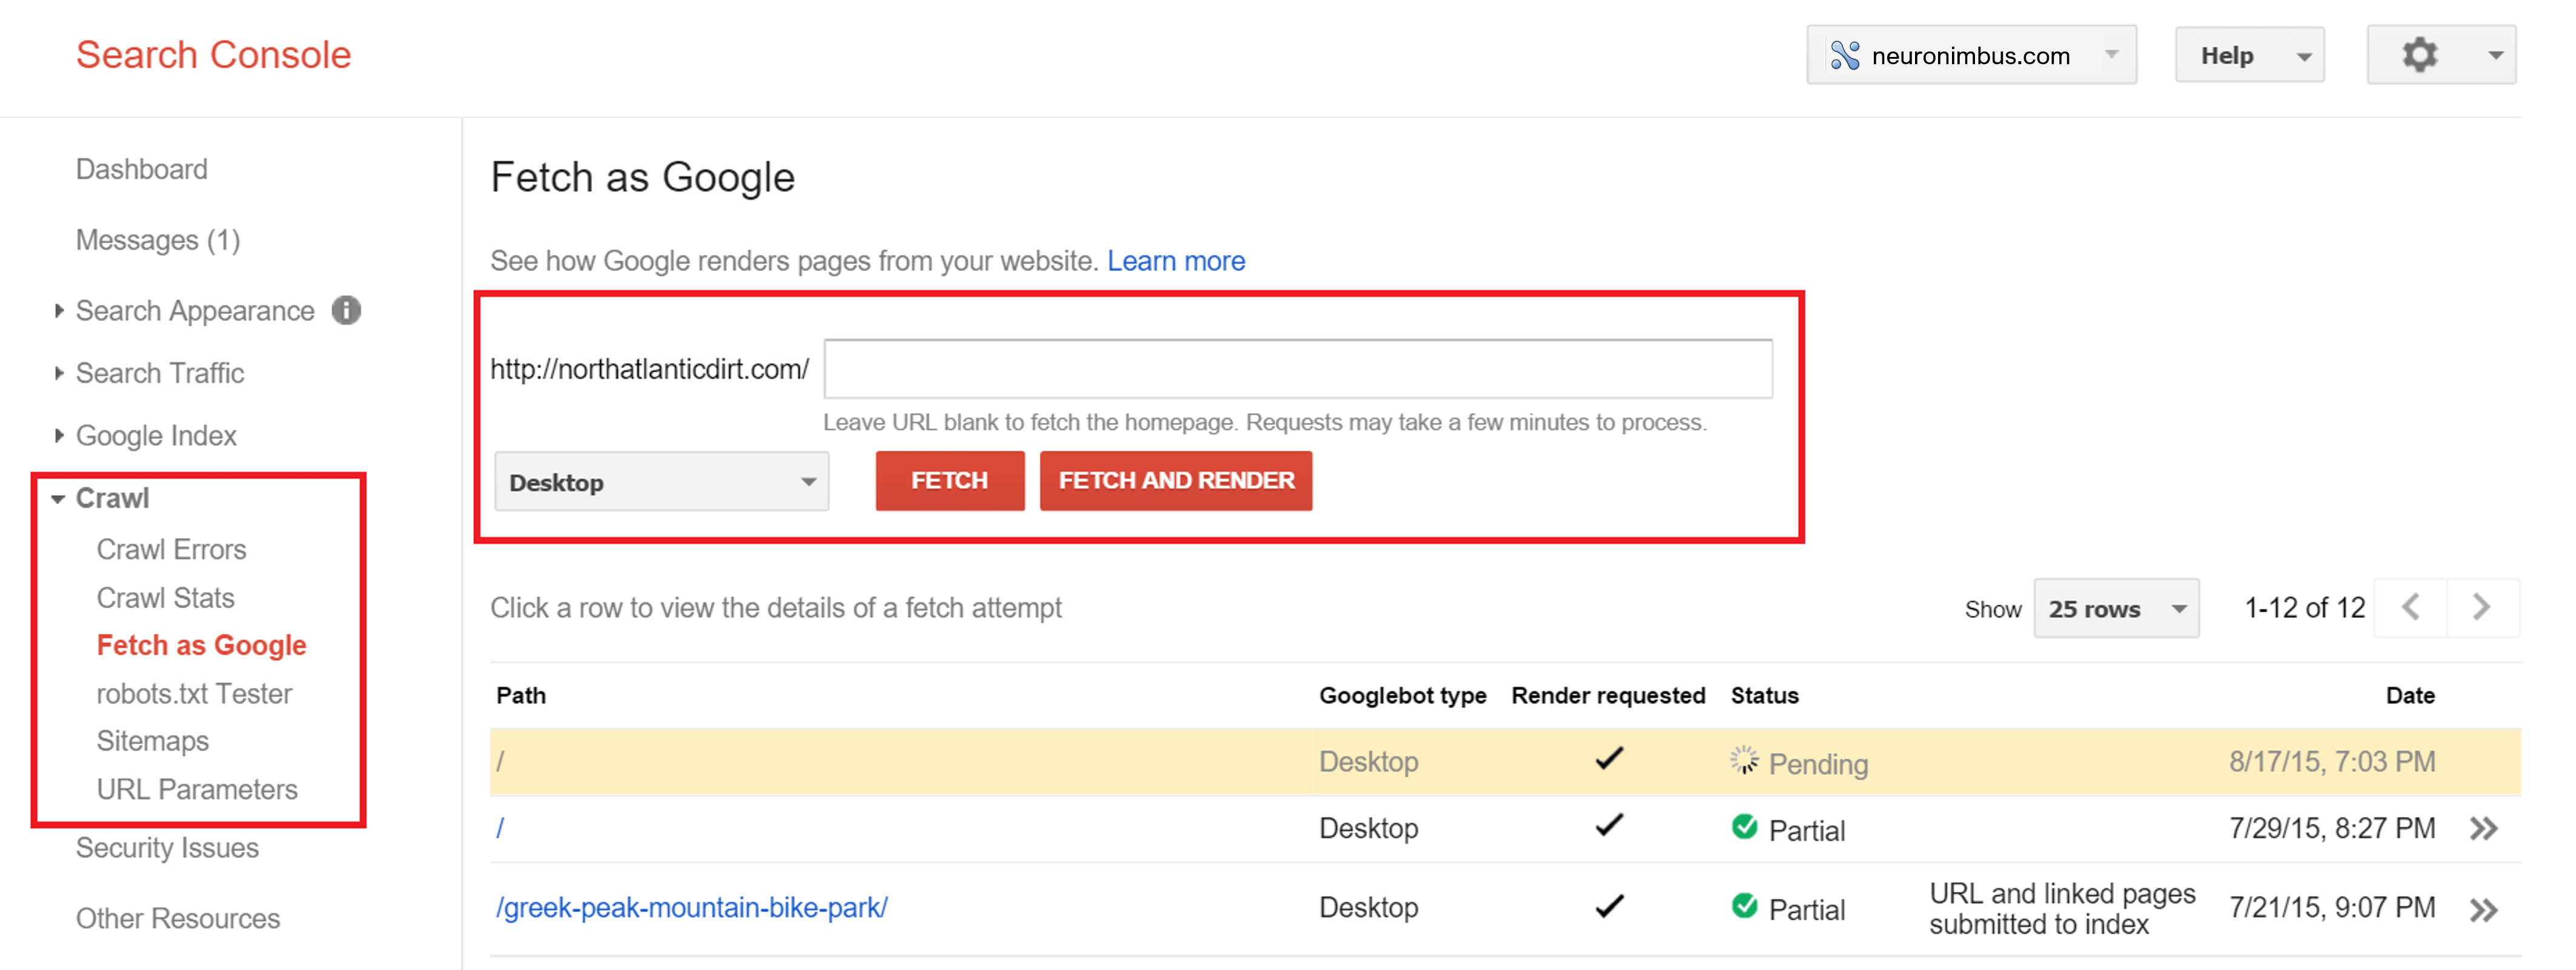Click the Path column header
This screenshot has width=2576, height=970.
point(521,695)
